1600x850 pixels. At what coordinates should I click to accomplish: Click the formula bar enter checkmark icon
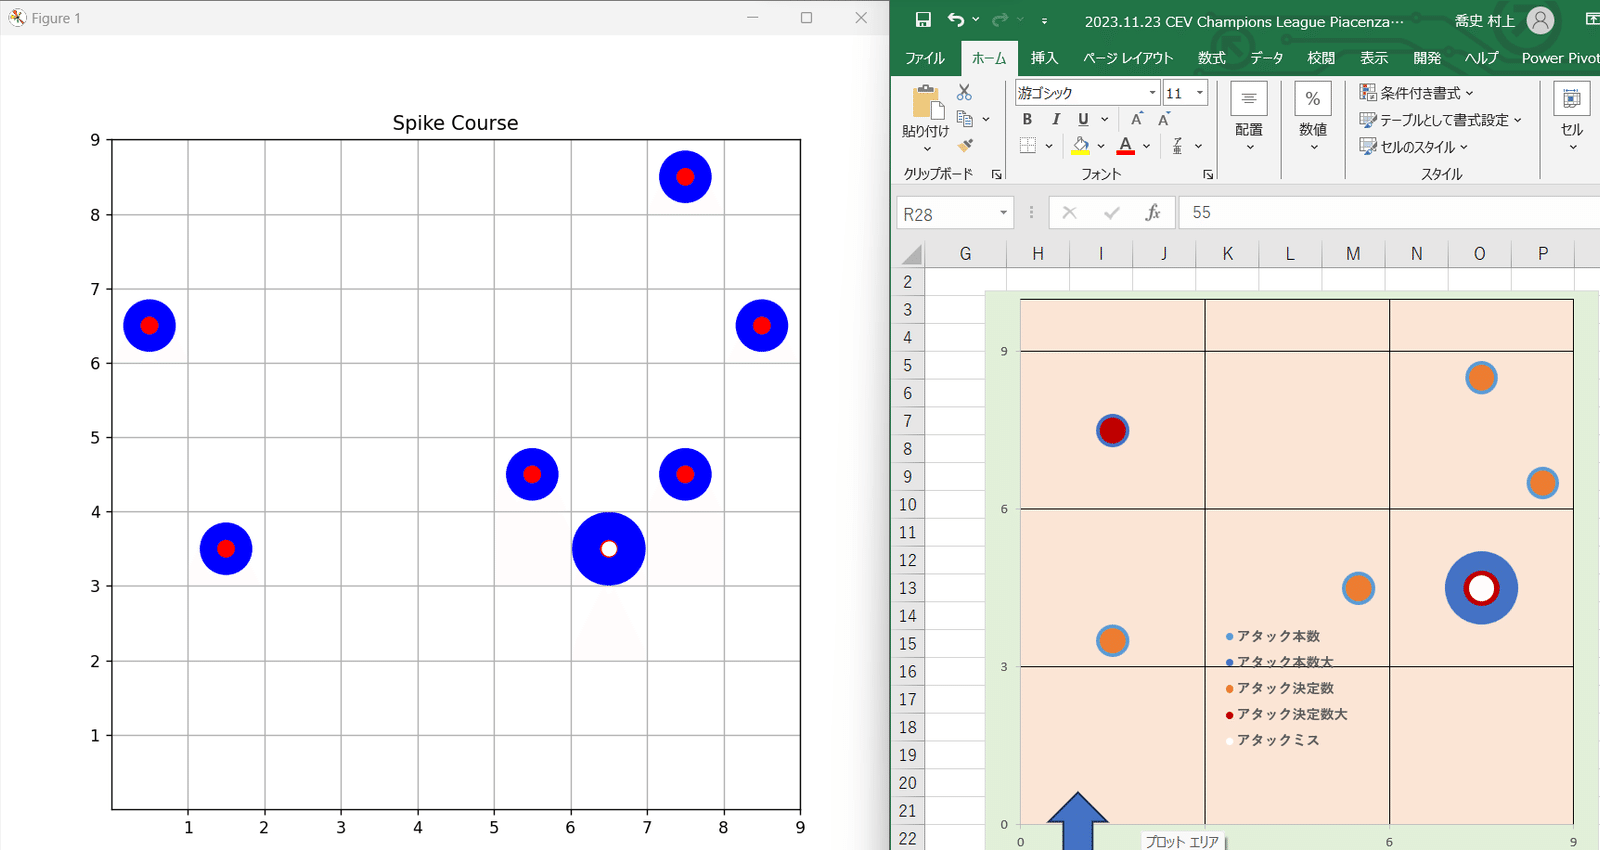point(1111,213)
